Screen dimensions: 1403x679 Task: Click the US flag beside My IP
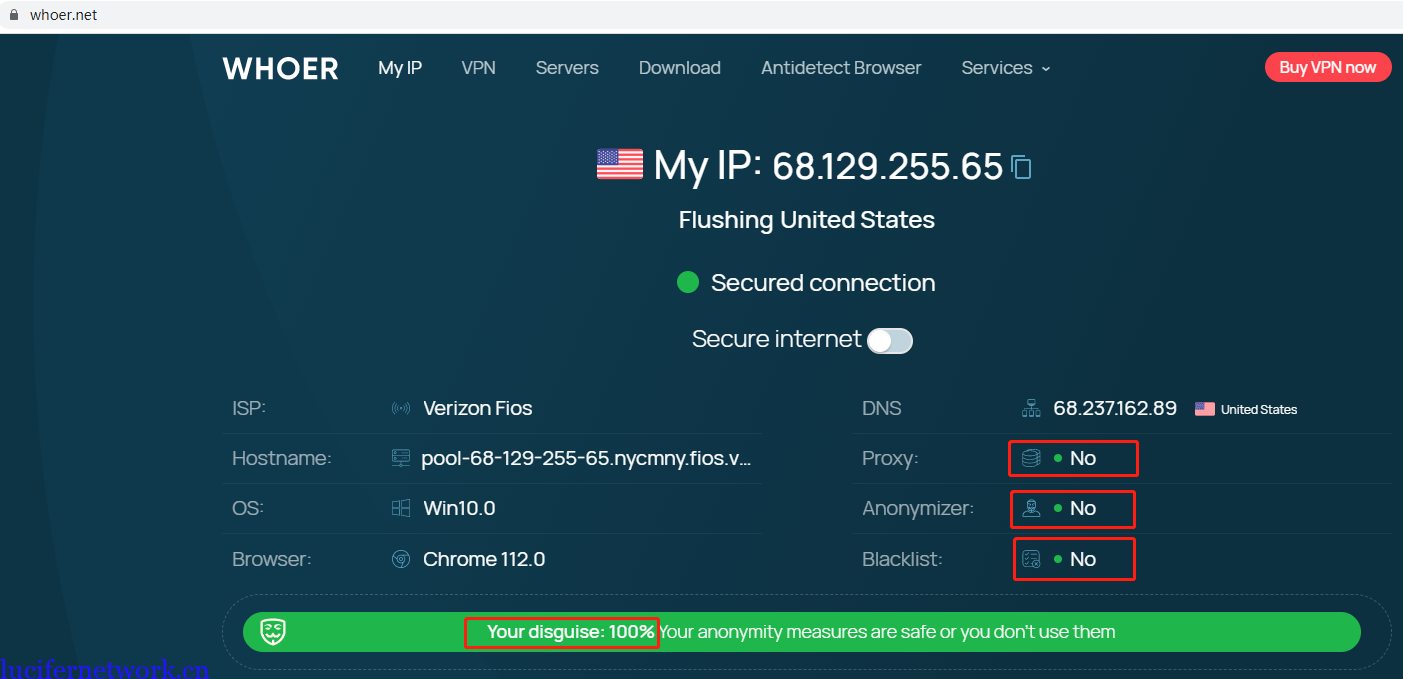point(620,164)
